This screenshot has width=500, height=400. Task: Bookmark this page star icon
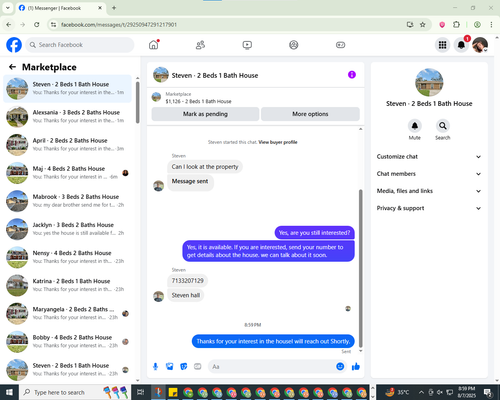(423, 24)
